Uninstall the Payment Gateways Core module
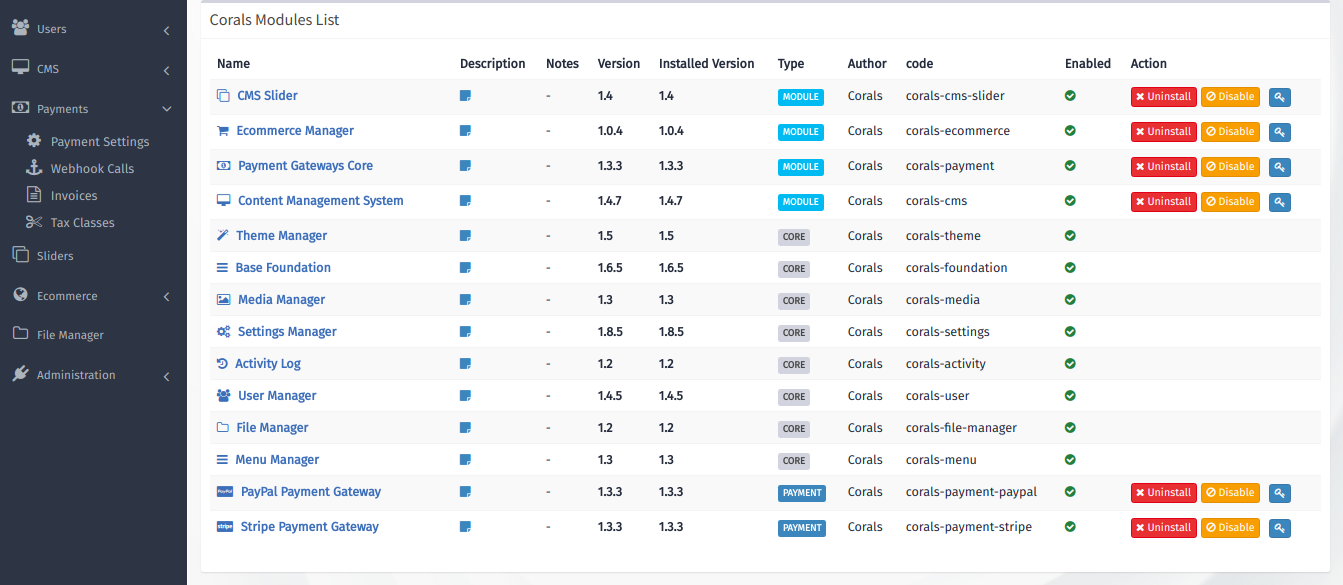This screenshot has height=585, width=1343. pyautogui.click(x=1163, y=167)
